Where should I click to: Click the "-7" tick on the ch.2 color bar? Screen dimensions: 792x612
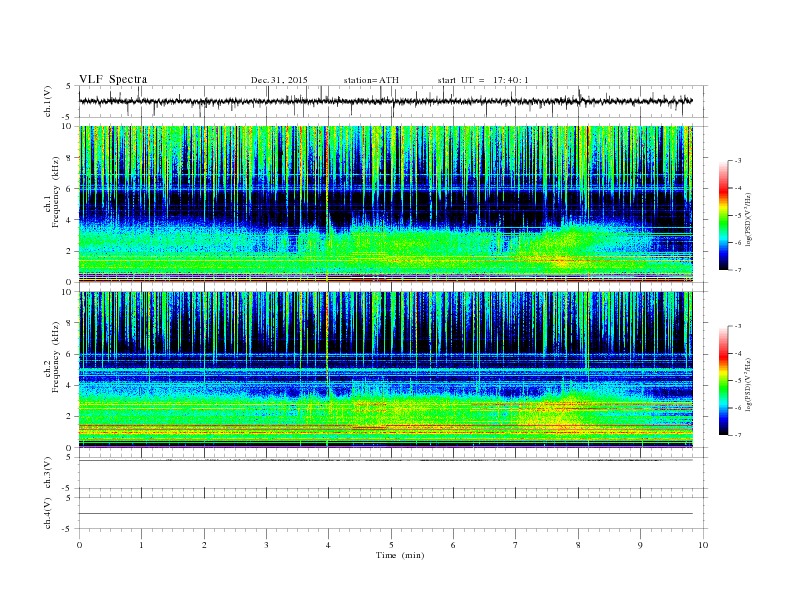(x=738, y=435)
